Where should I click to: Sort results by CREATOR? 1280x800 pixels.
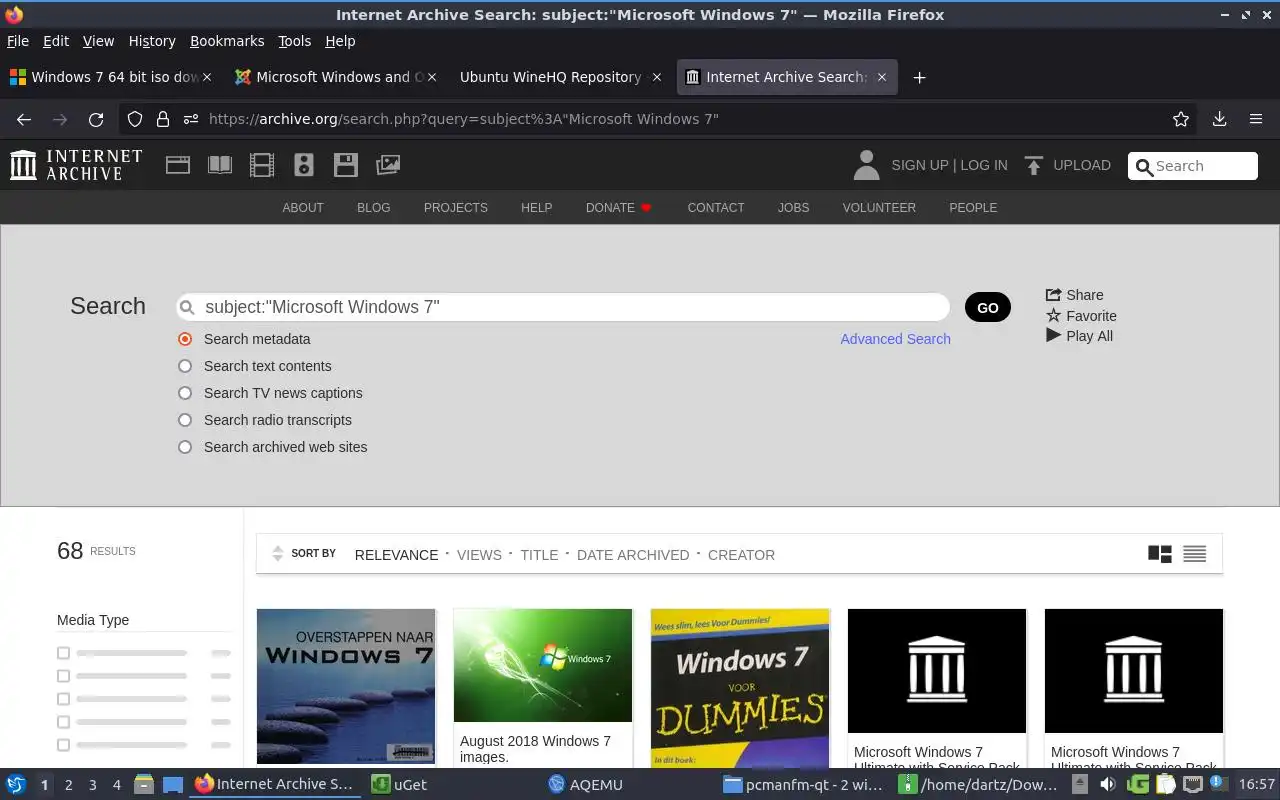[x=741, y=555]
